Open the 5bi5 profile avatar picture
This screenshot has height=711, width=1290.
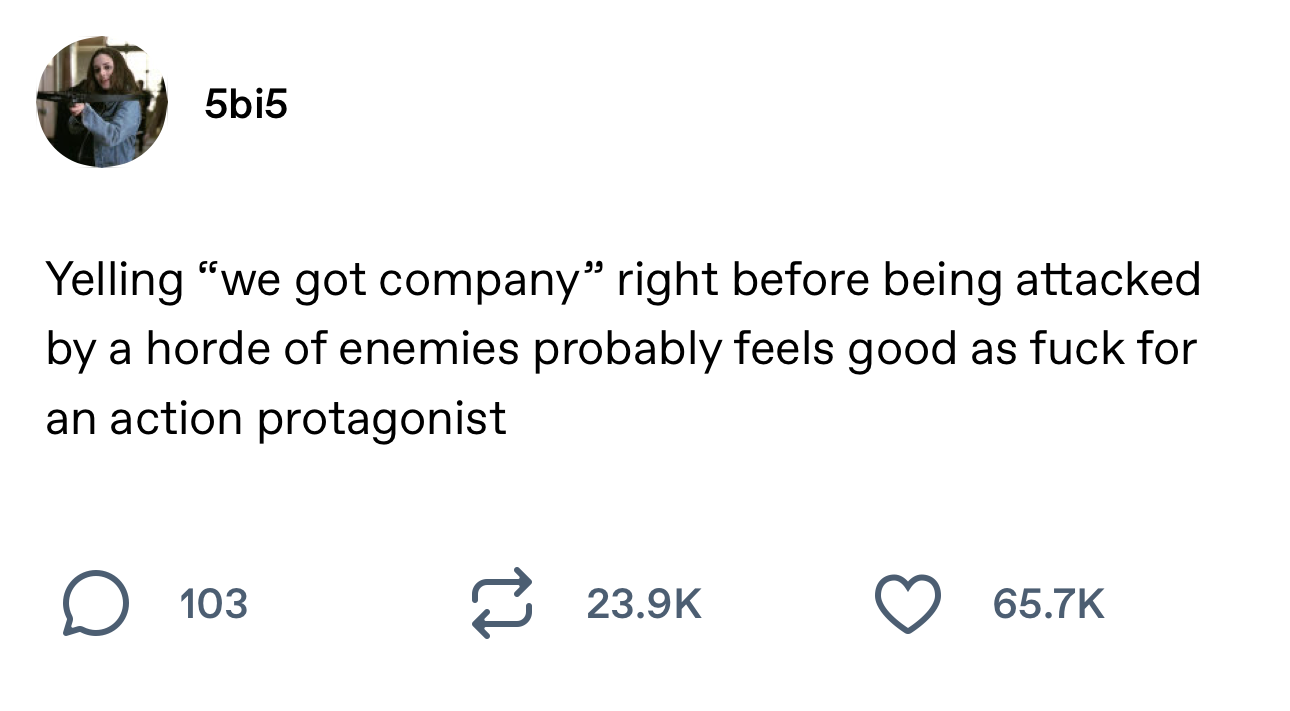click(102, 102)
